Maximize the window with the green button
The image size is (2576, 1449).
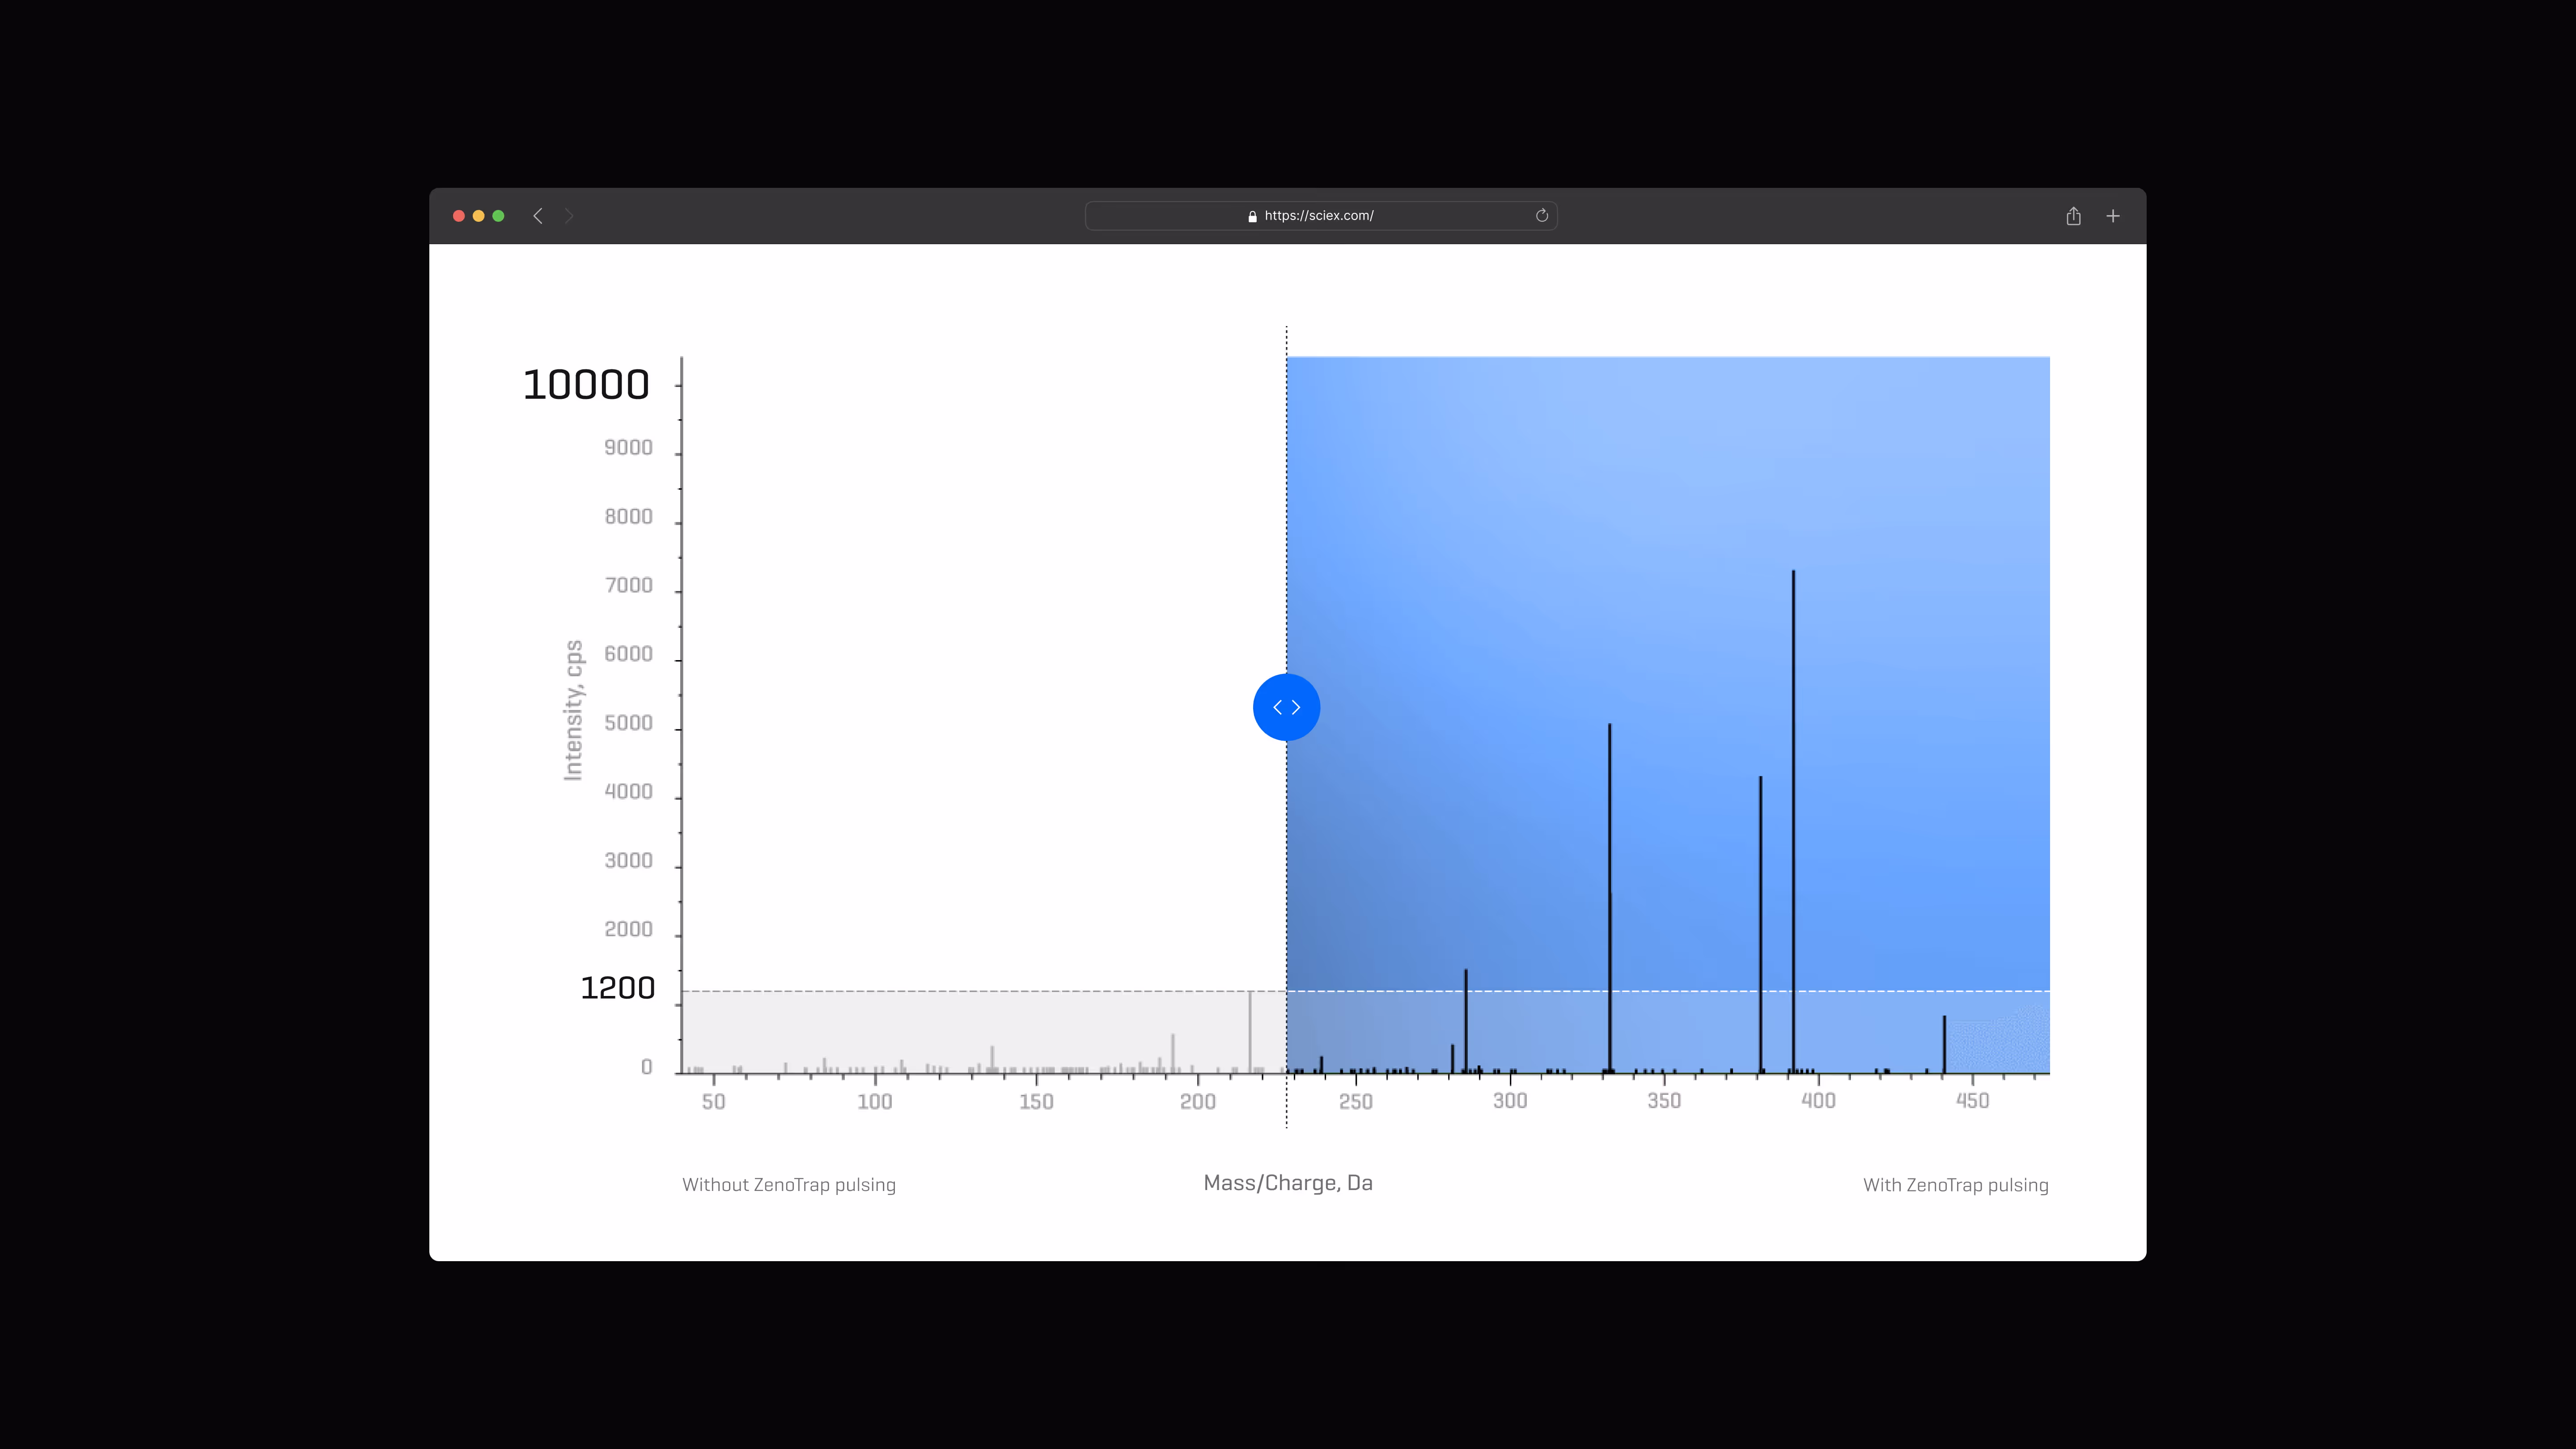[x=498, y=216]
